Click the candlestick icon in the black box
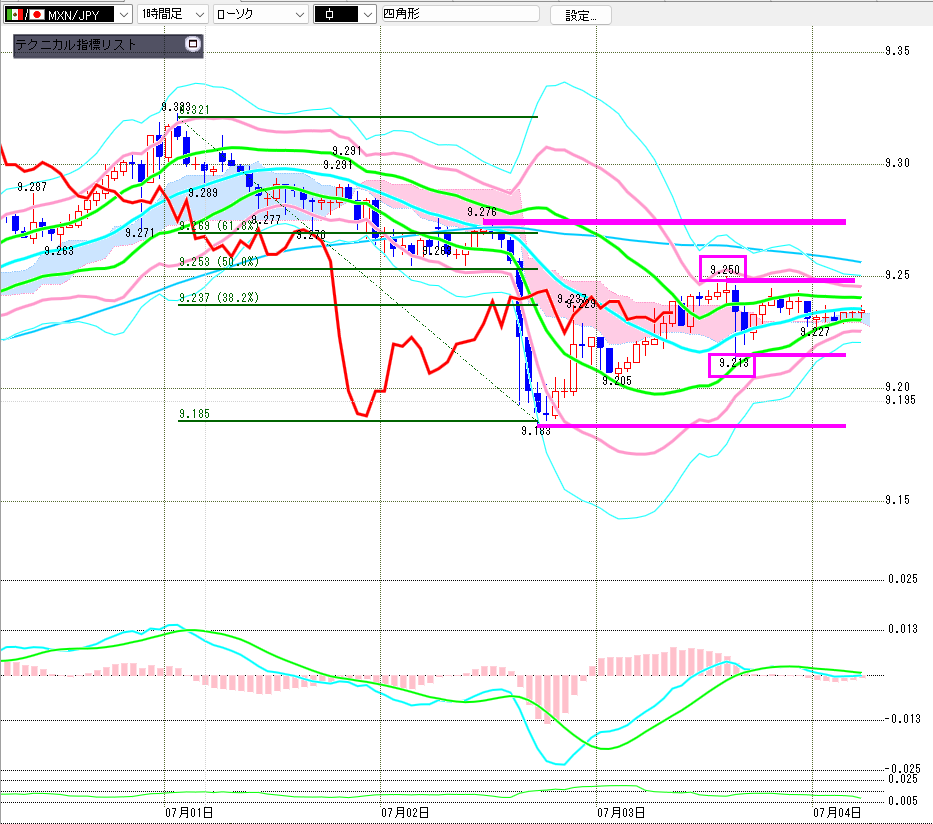Viewport: 933px width, 824px height. click(x=329, y=14)
